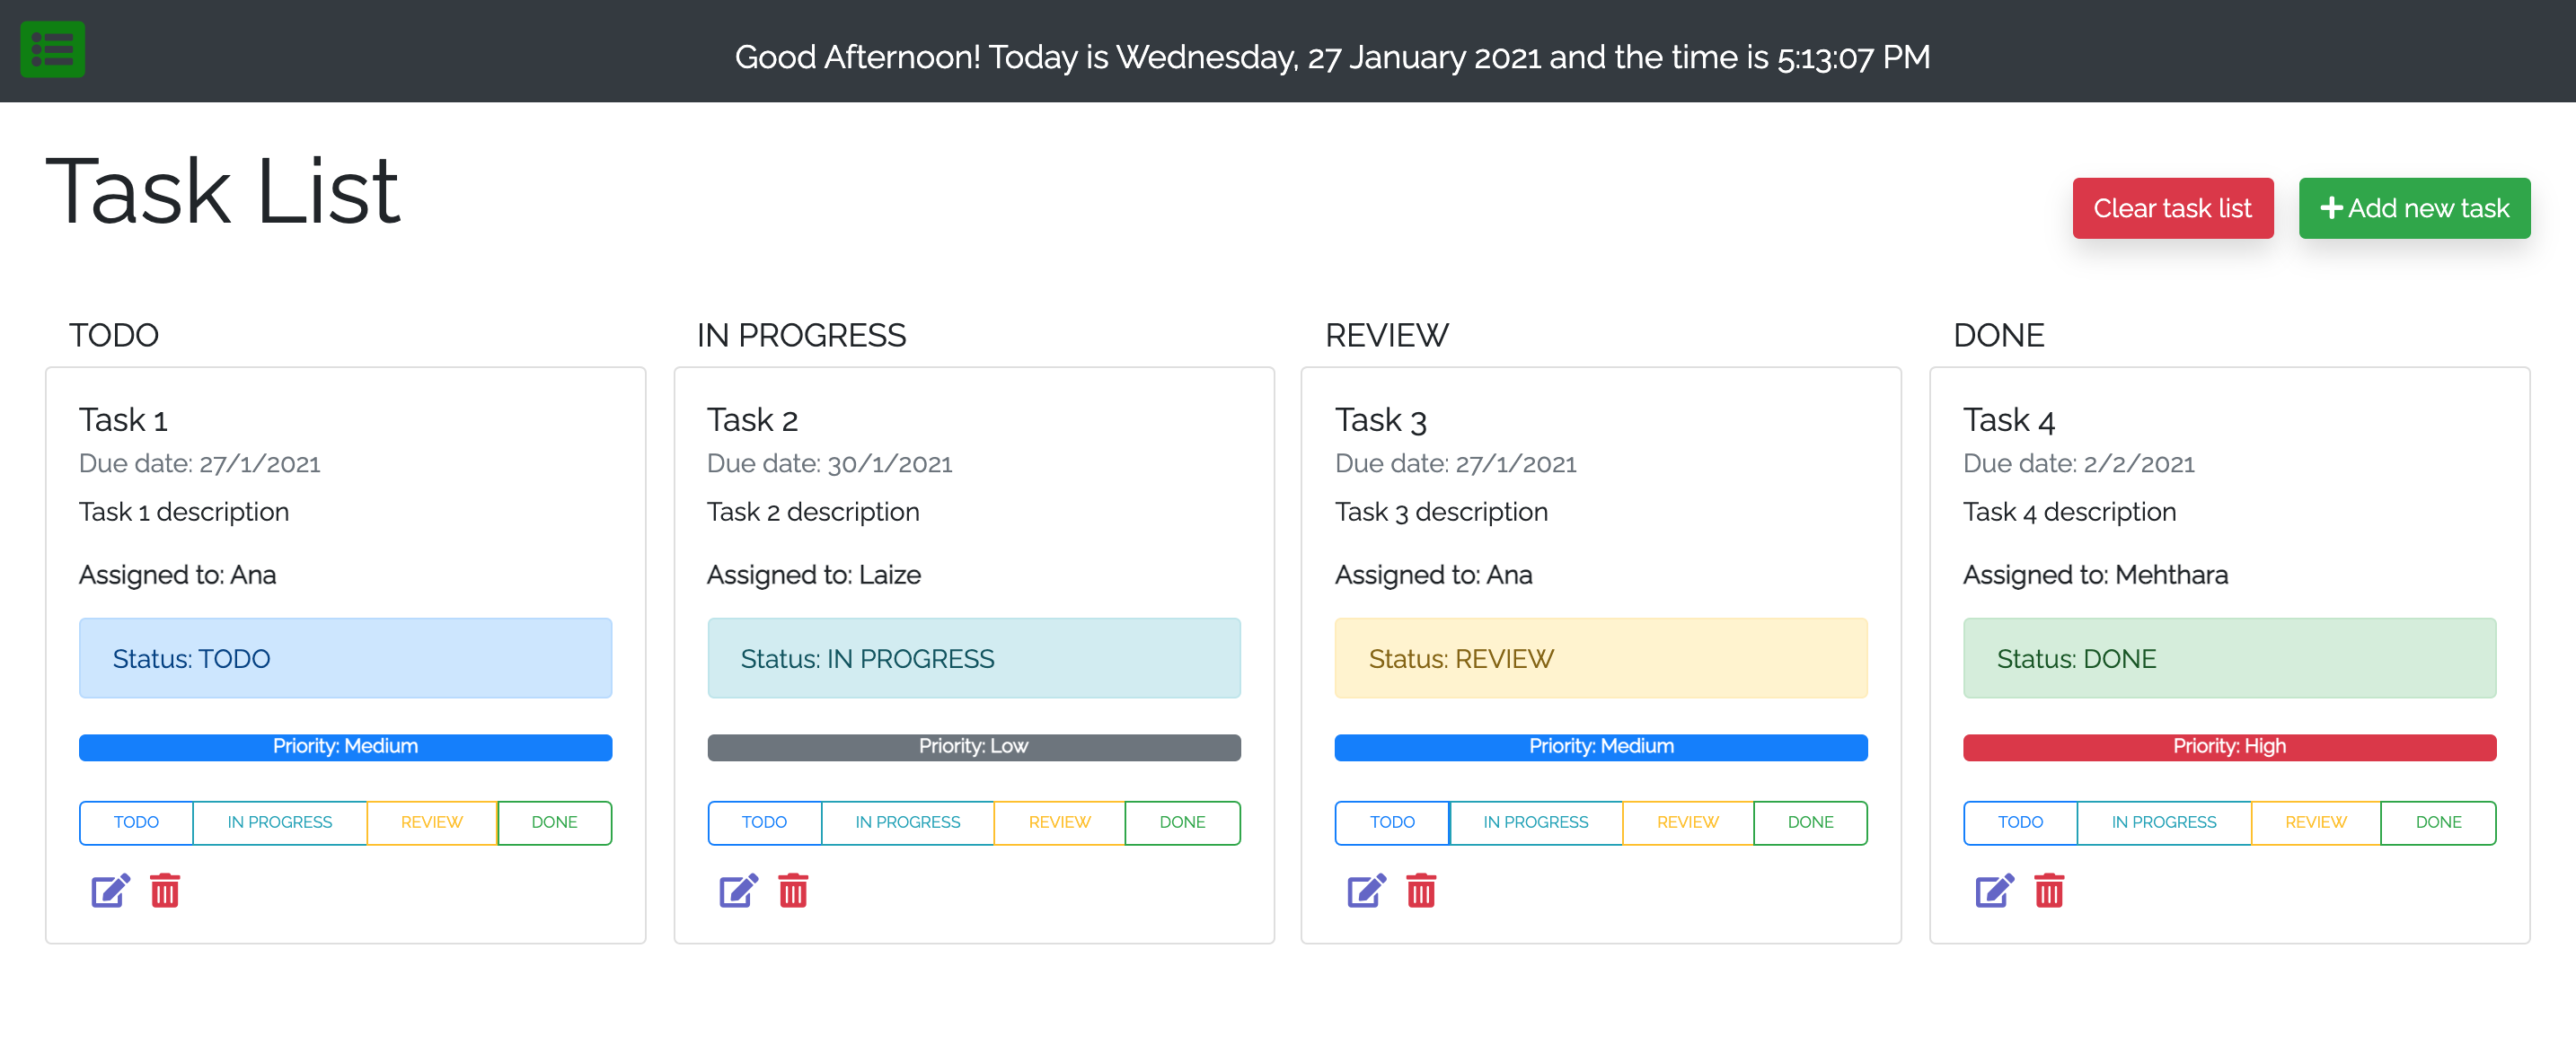2576x1063 pixels.
Task: Click the edit pencil icon under Task 4
Action: [x=1994, y=890]
